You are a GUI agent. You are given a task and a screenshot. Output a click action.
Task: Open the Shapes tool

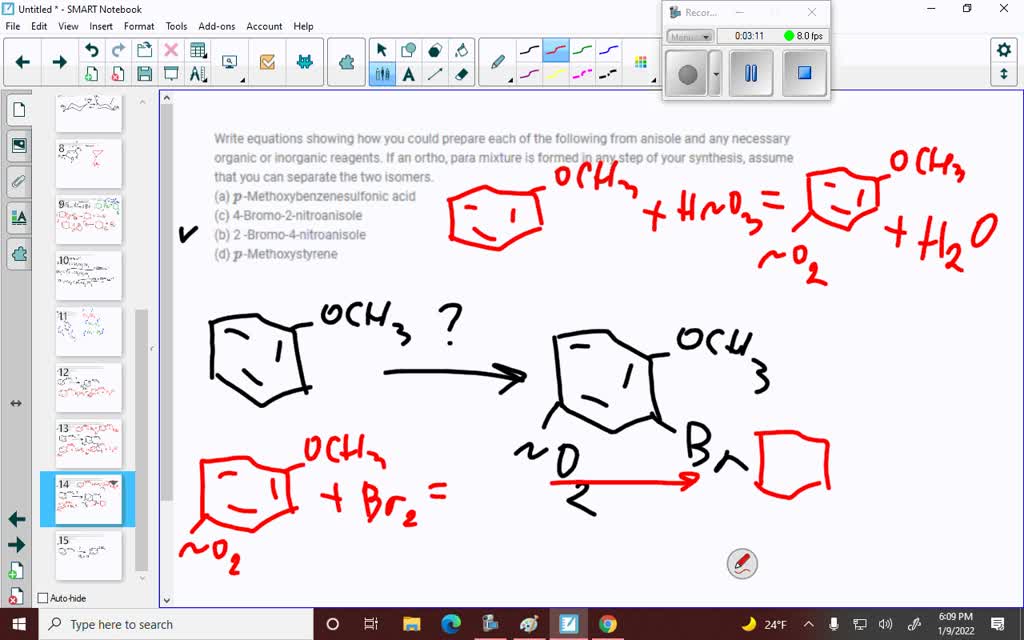[408, 48]
